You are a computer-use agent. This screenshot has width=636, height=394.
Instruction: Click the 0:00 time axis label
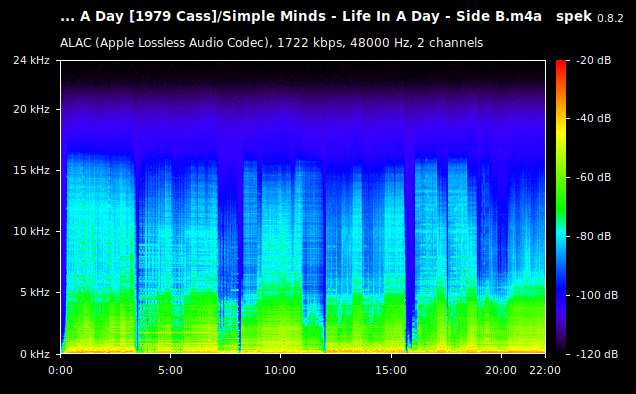click(x=60, y=370)
